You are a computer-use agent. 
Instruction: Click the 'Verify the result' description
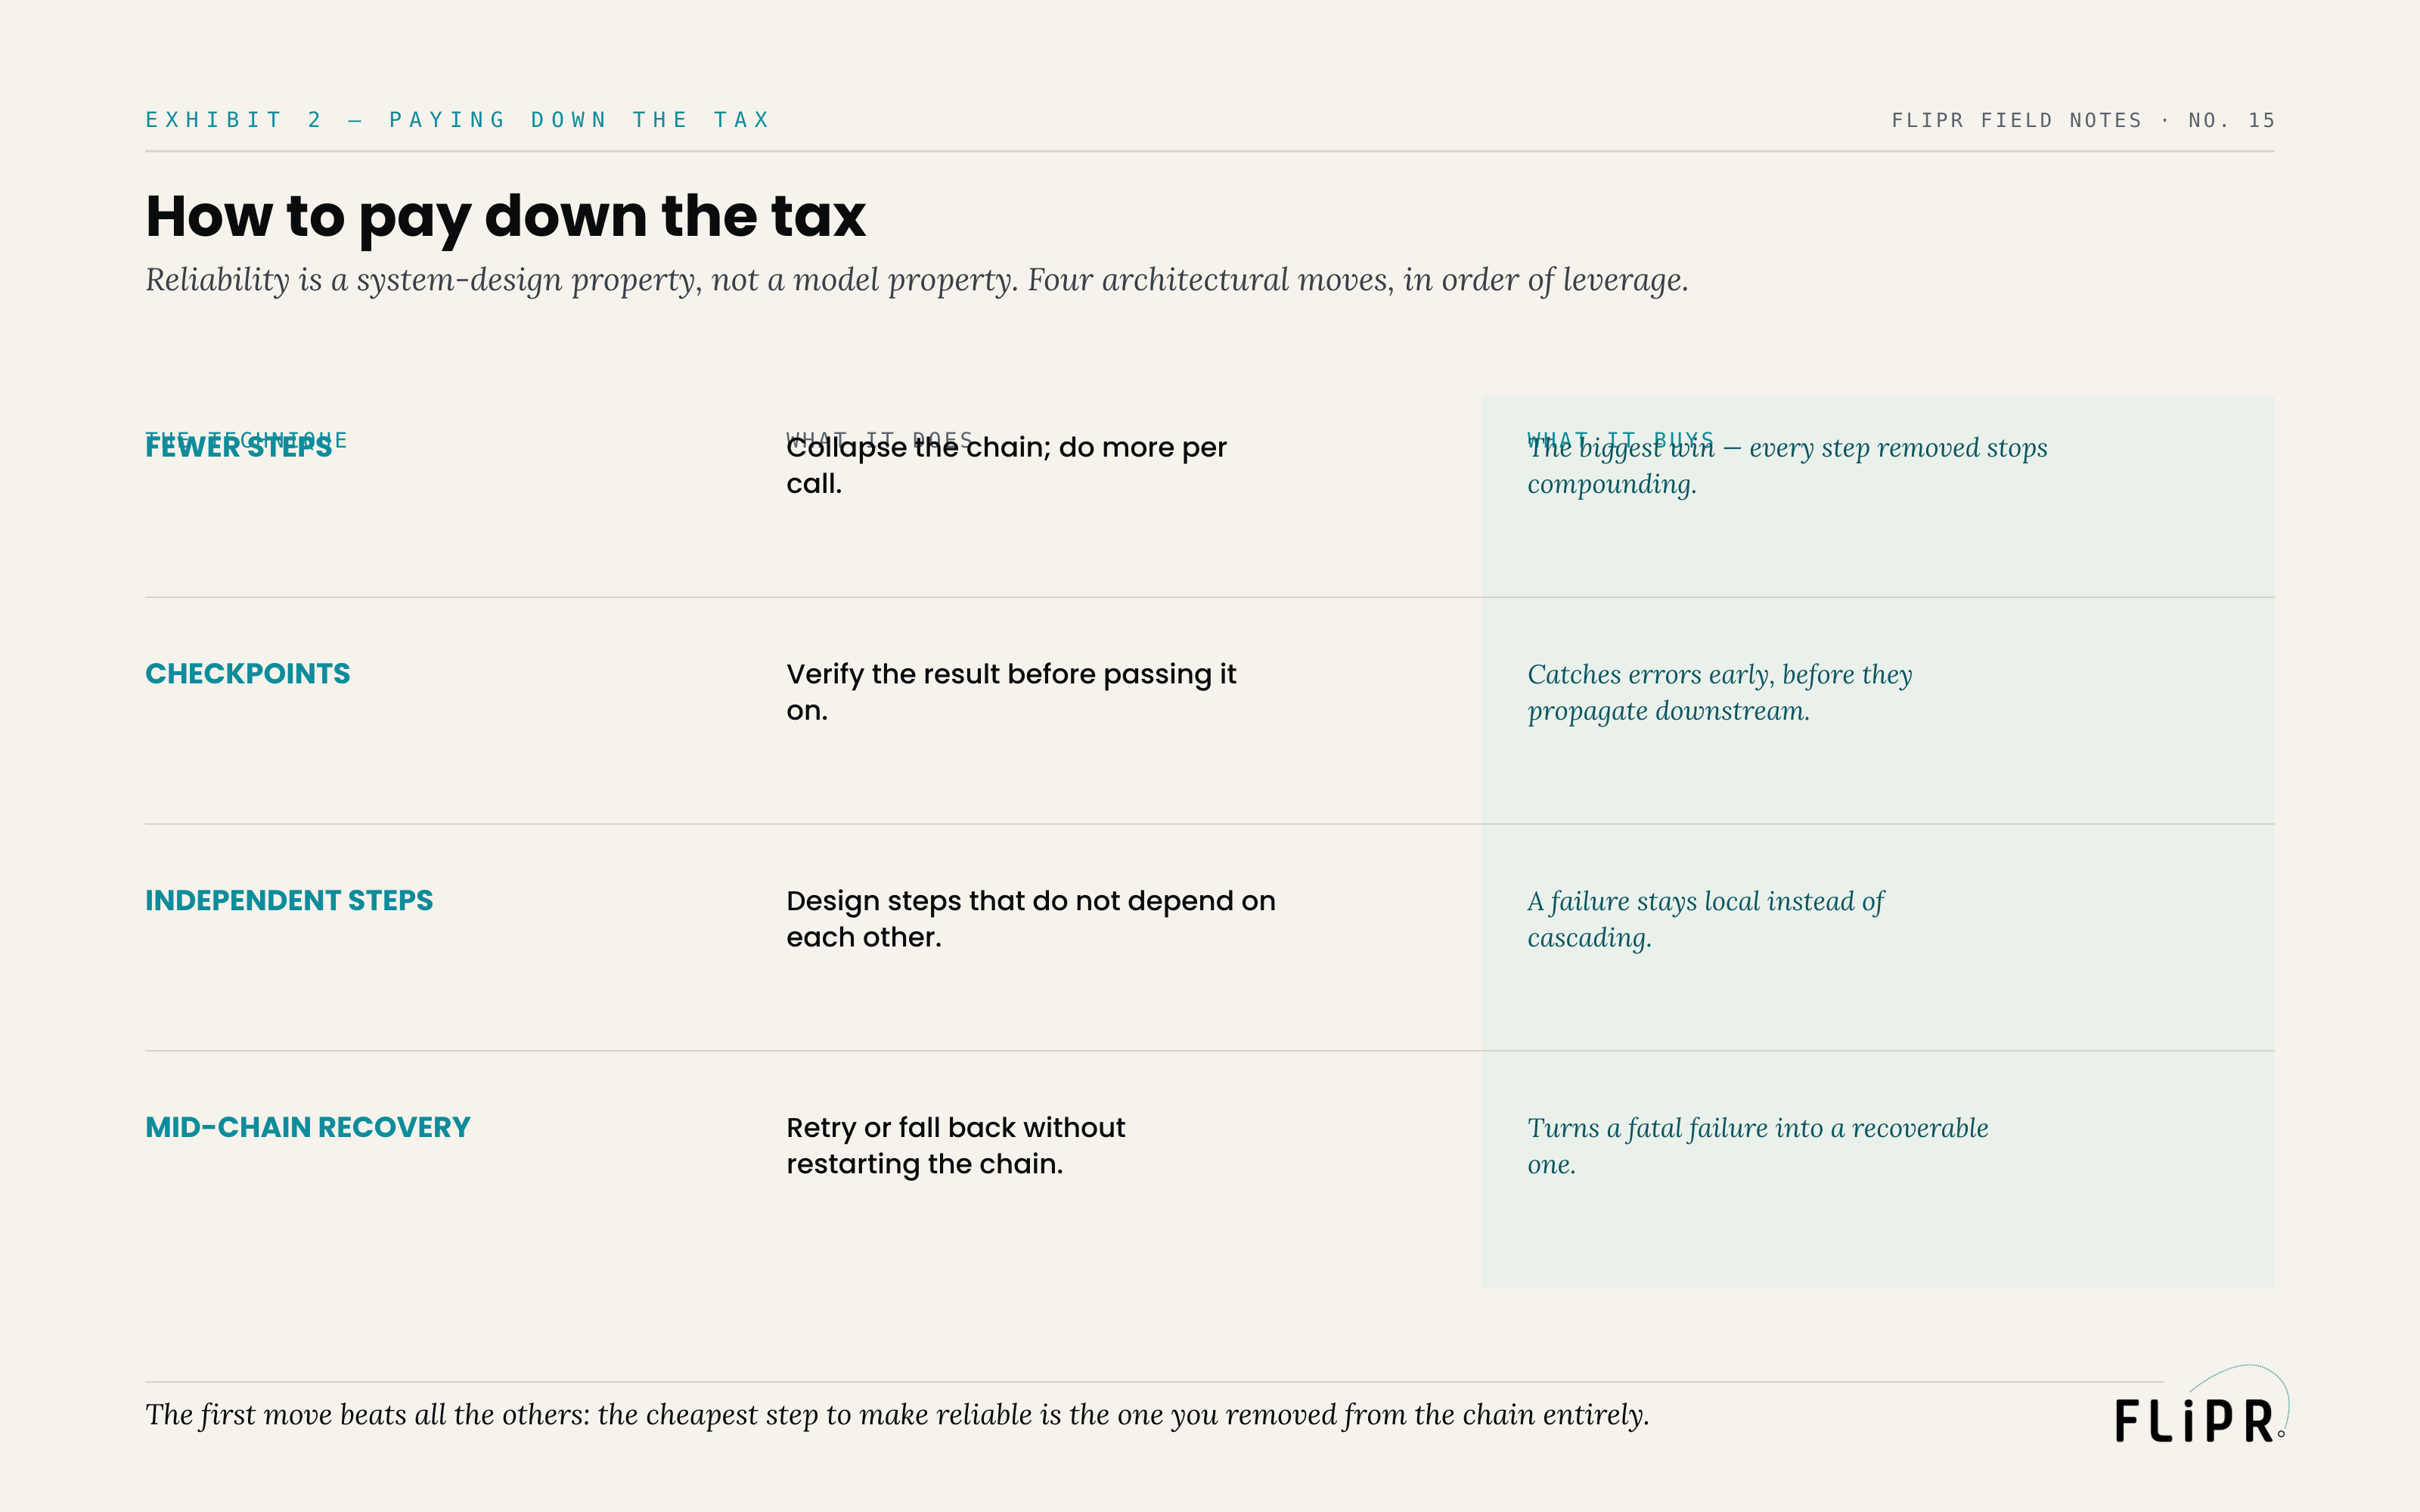pyautogui.click(x=1011, y=692)
